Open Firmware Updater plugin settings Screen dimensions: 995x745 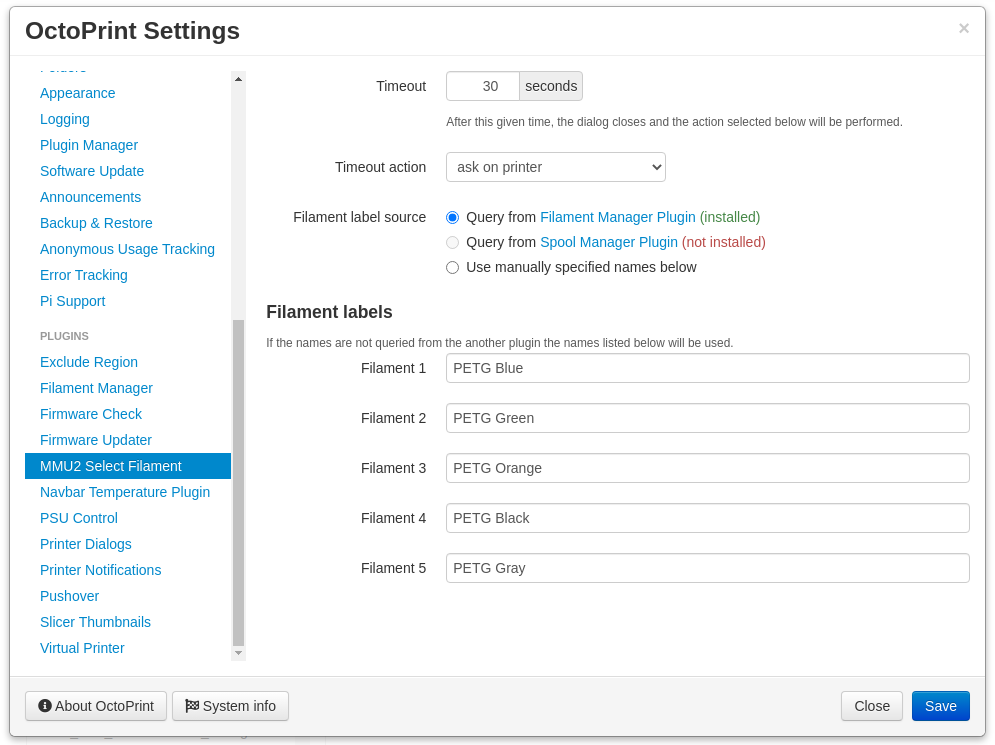96,440
